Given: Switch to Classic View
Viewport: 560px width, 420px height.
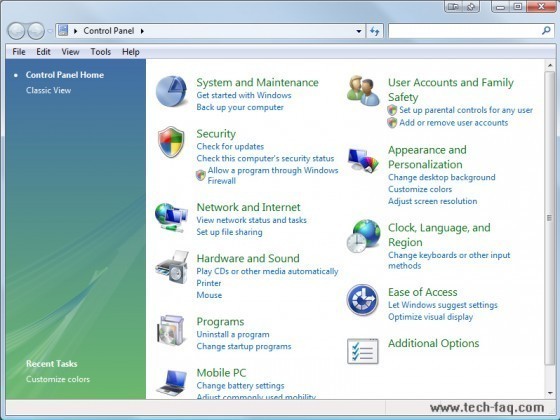Looking at the screenshot, I should tap(48, 90).
